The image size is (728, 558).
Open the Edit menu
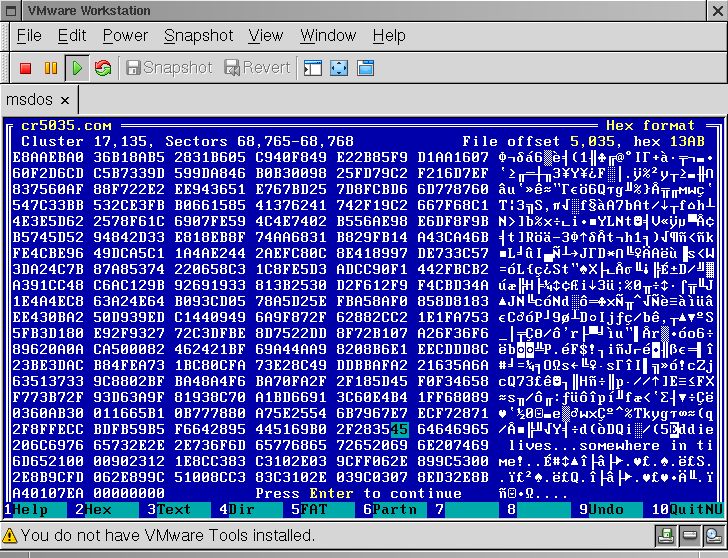(x=72, y=36)
